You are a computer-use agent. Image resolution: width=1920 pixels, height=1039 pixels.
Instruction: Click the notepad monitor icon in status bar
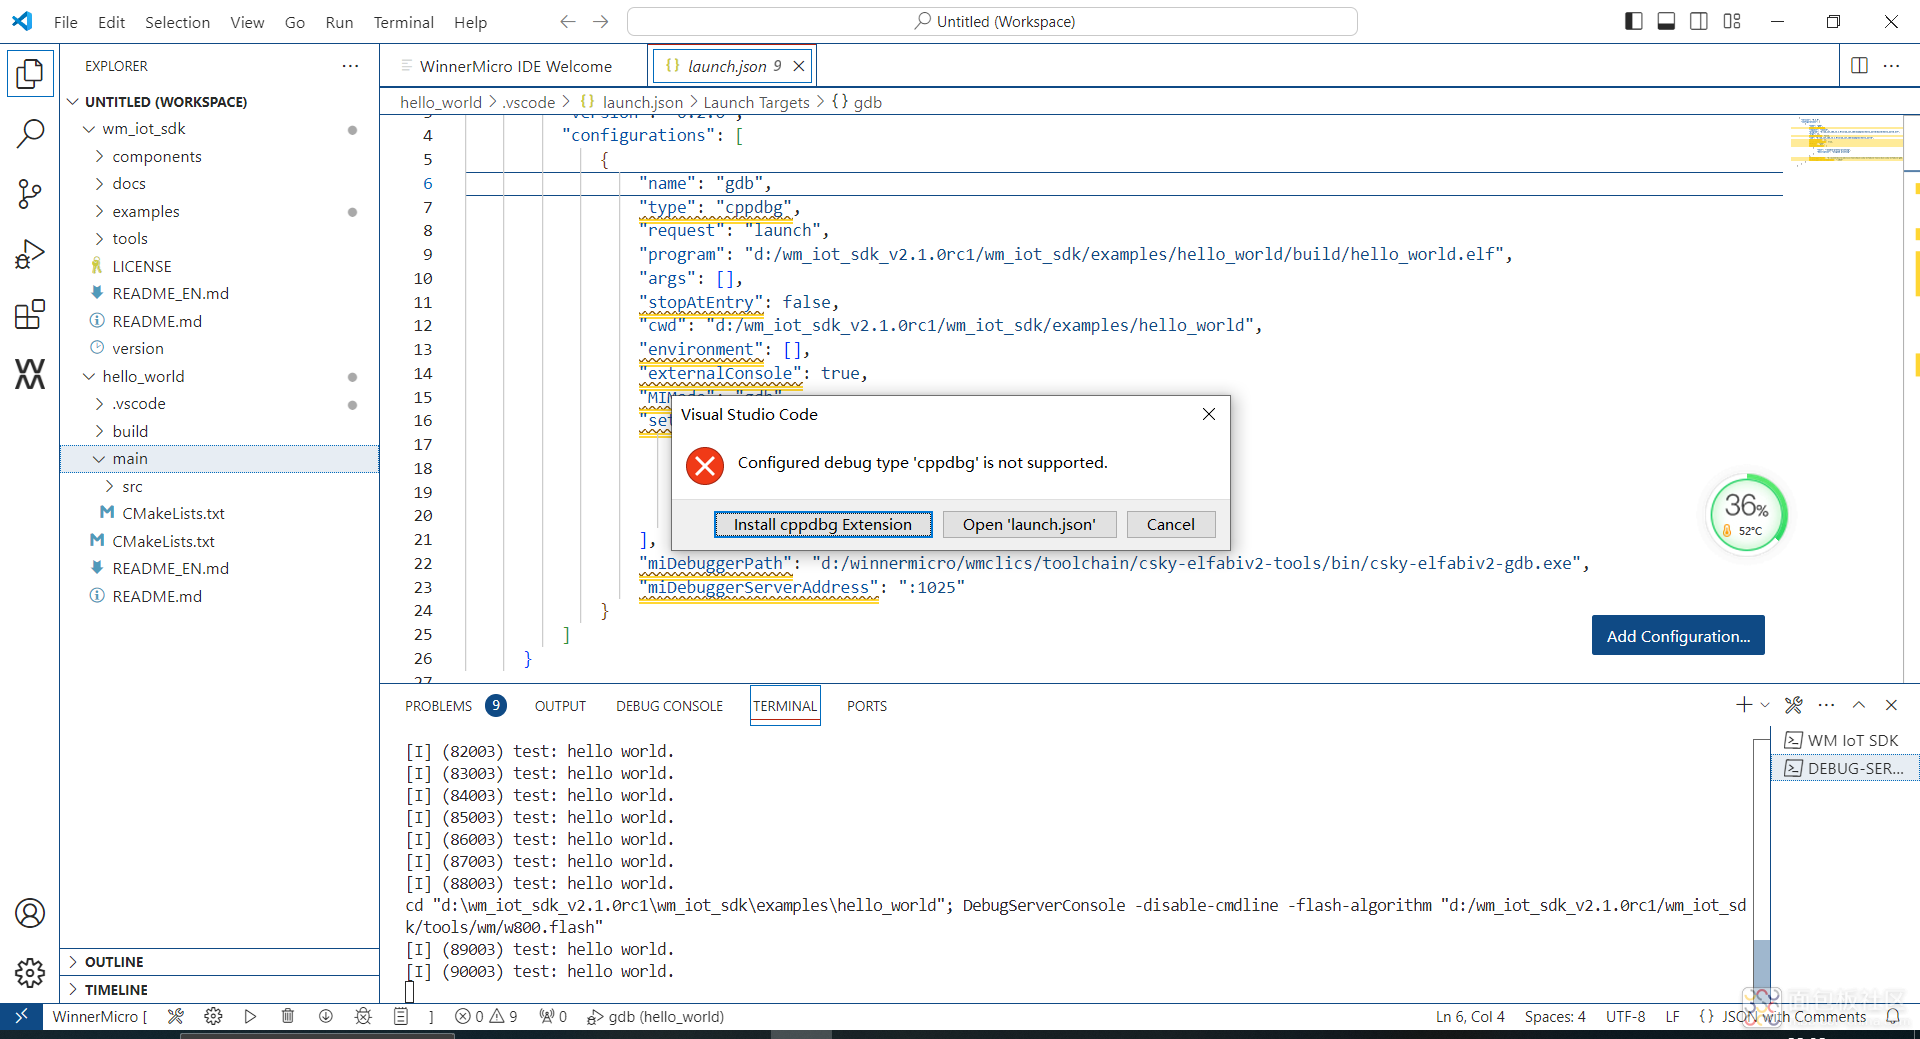(400, 1016)
